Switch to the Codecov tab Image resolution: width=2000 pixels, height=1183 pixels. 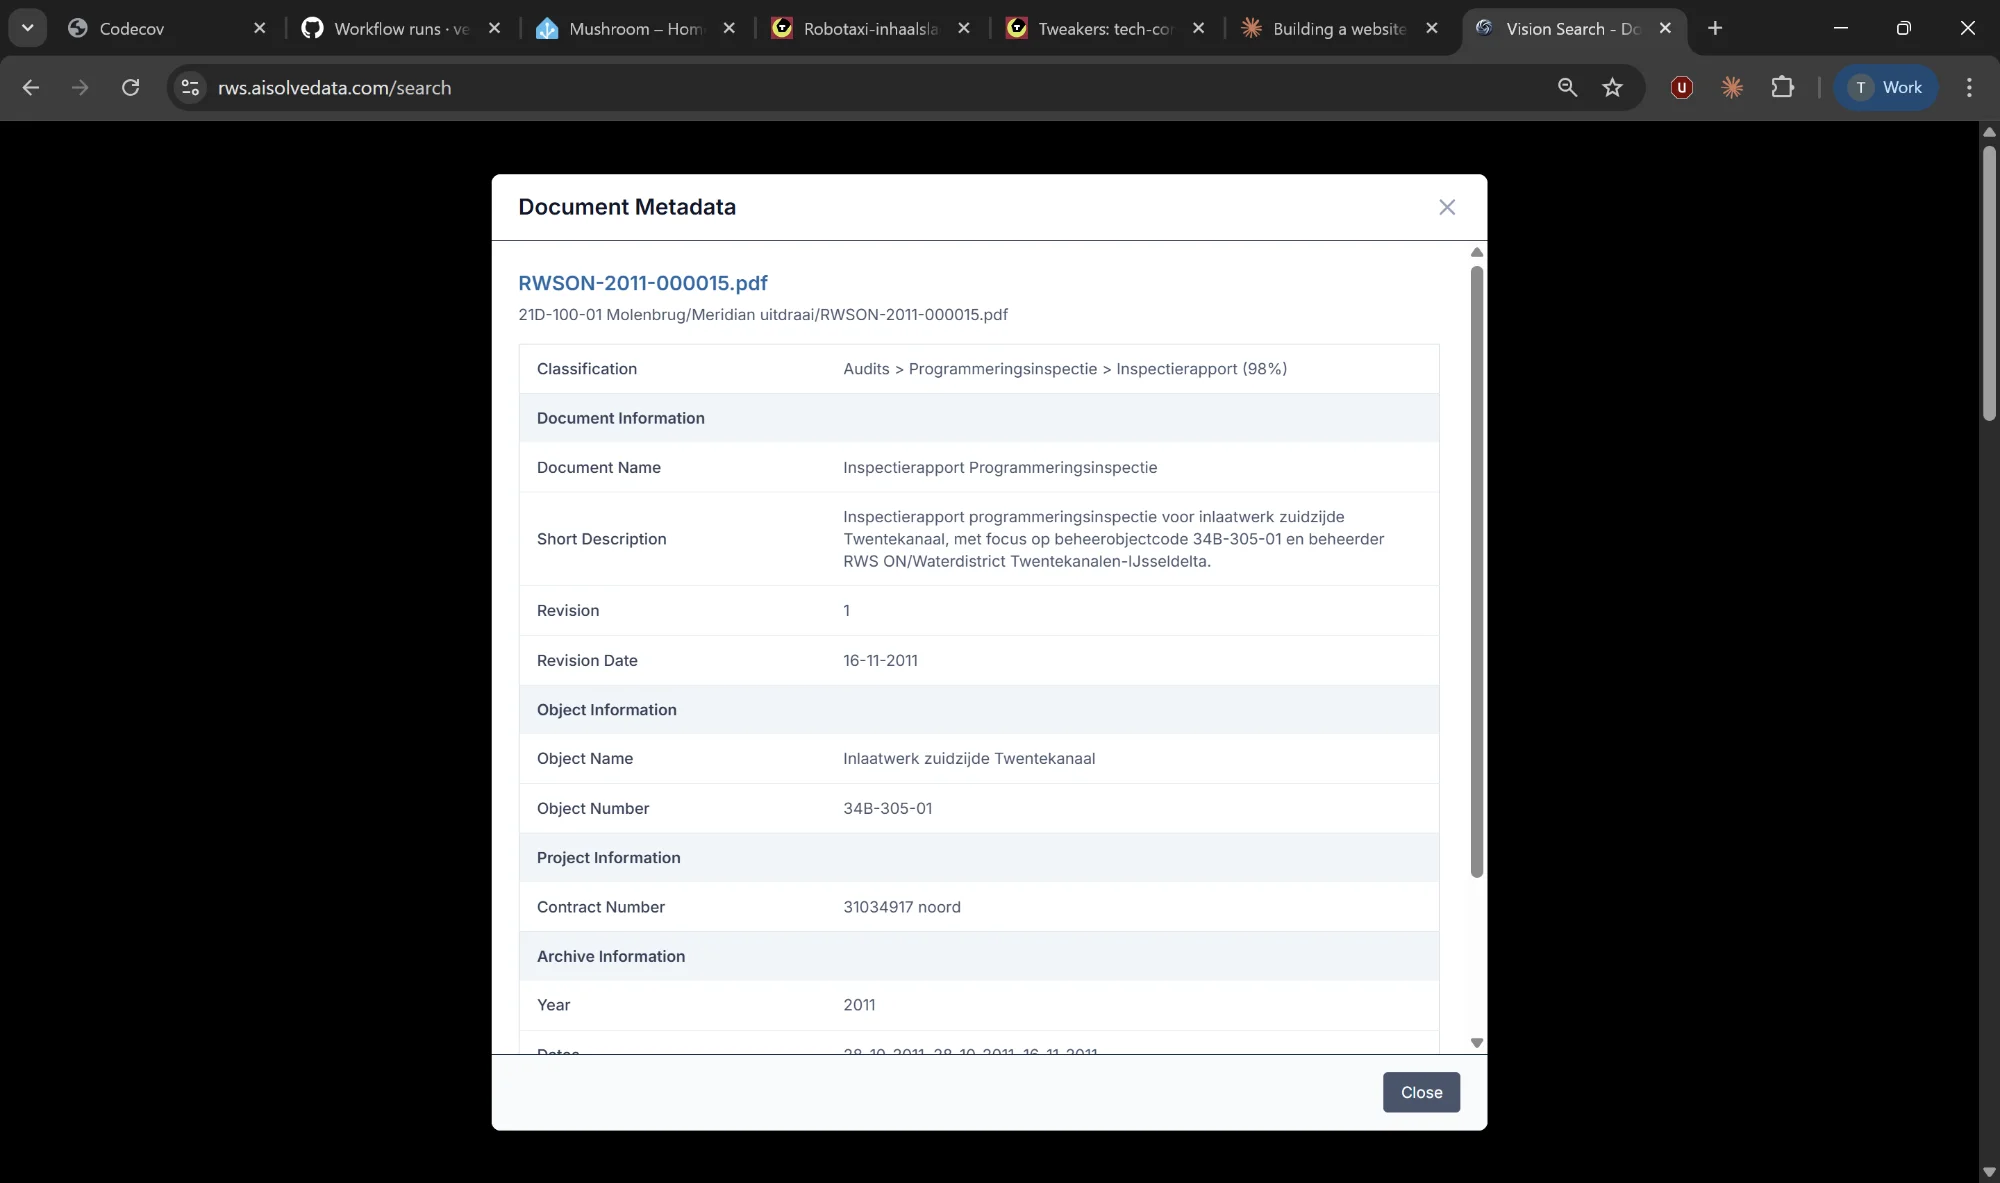pyautogui.click(x=140, y=28)
